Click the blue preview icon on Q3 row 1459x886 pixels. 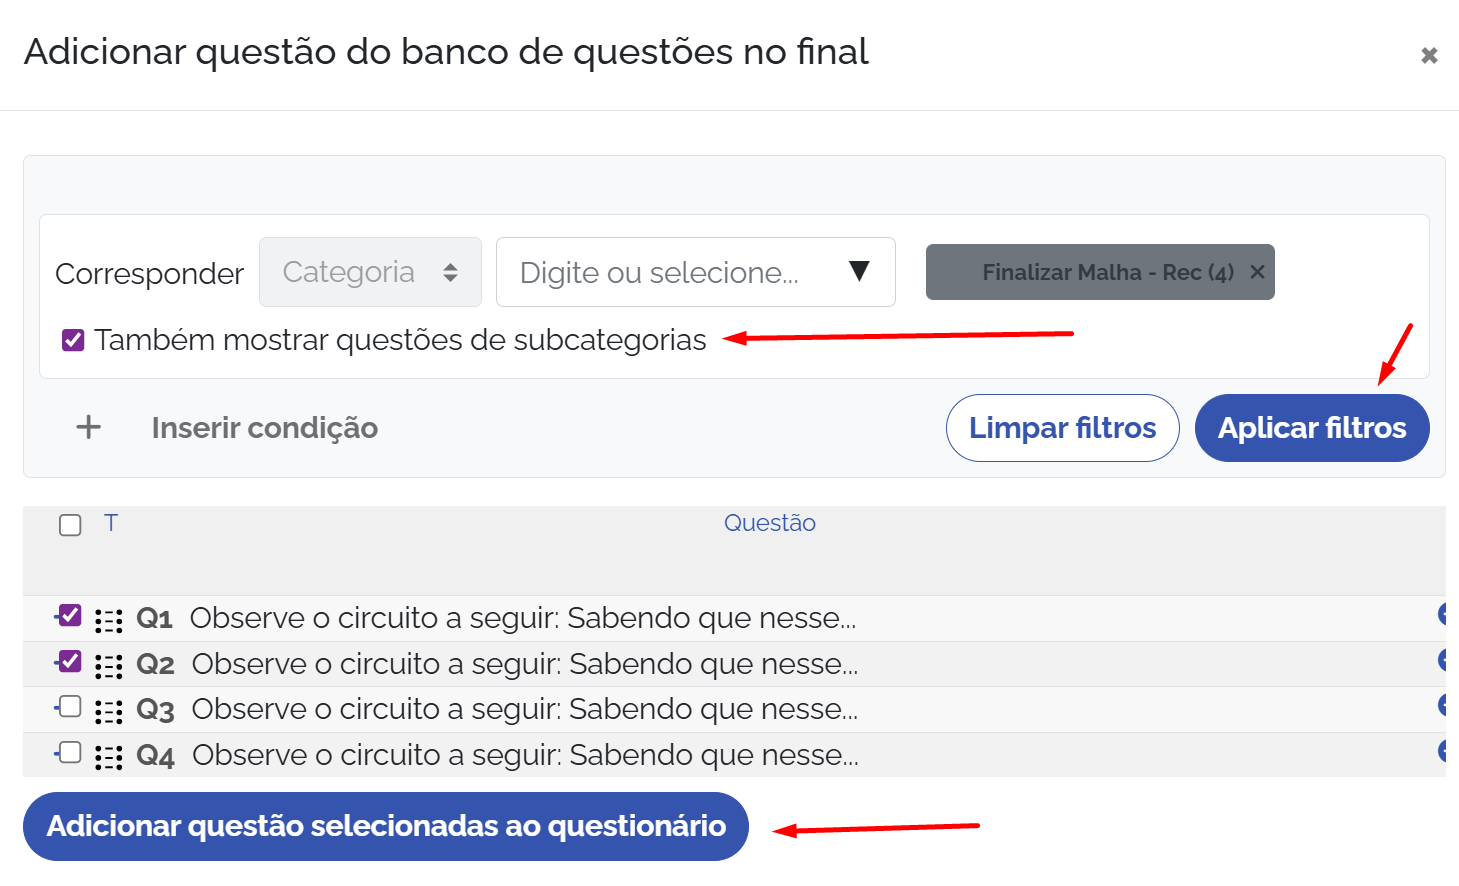coord(1446,705)
